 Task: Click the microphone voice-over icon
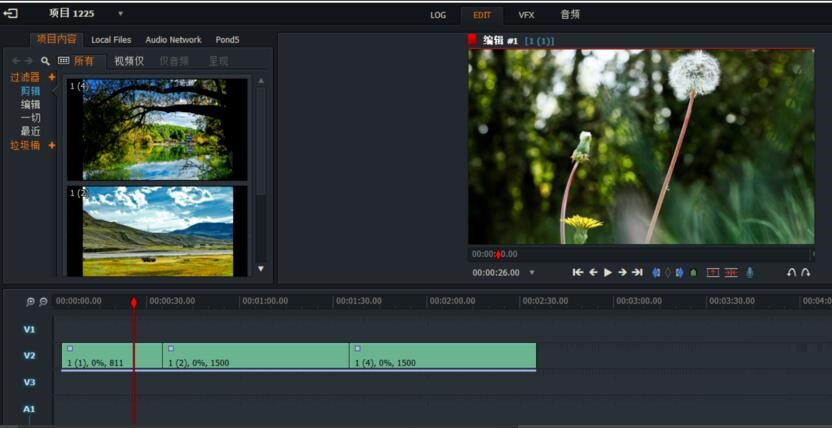pyautogui.click(x=749, y=272)
